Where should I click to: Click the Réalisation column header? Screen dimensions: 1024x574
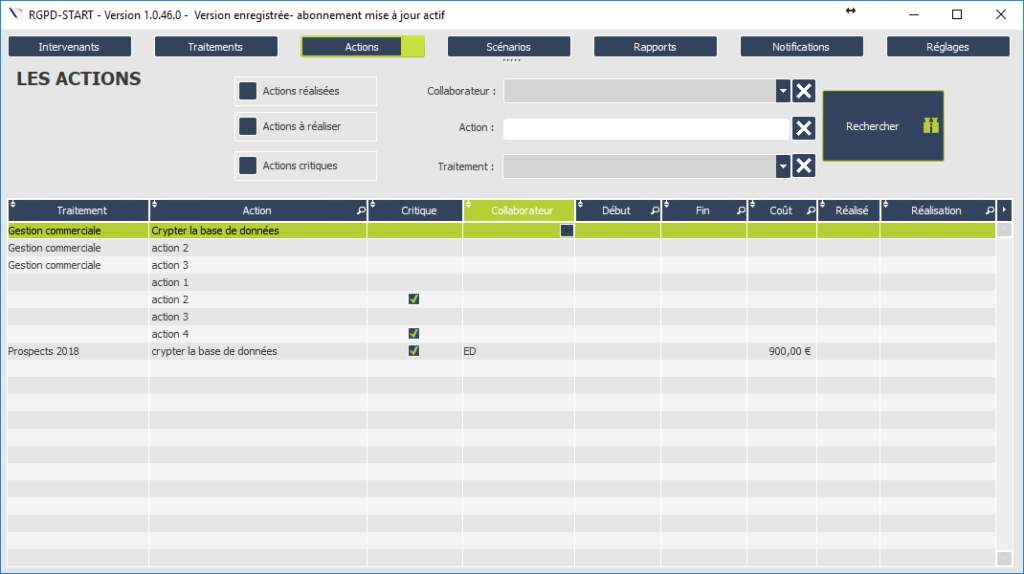938,210
